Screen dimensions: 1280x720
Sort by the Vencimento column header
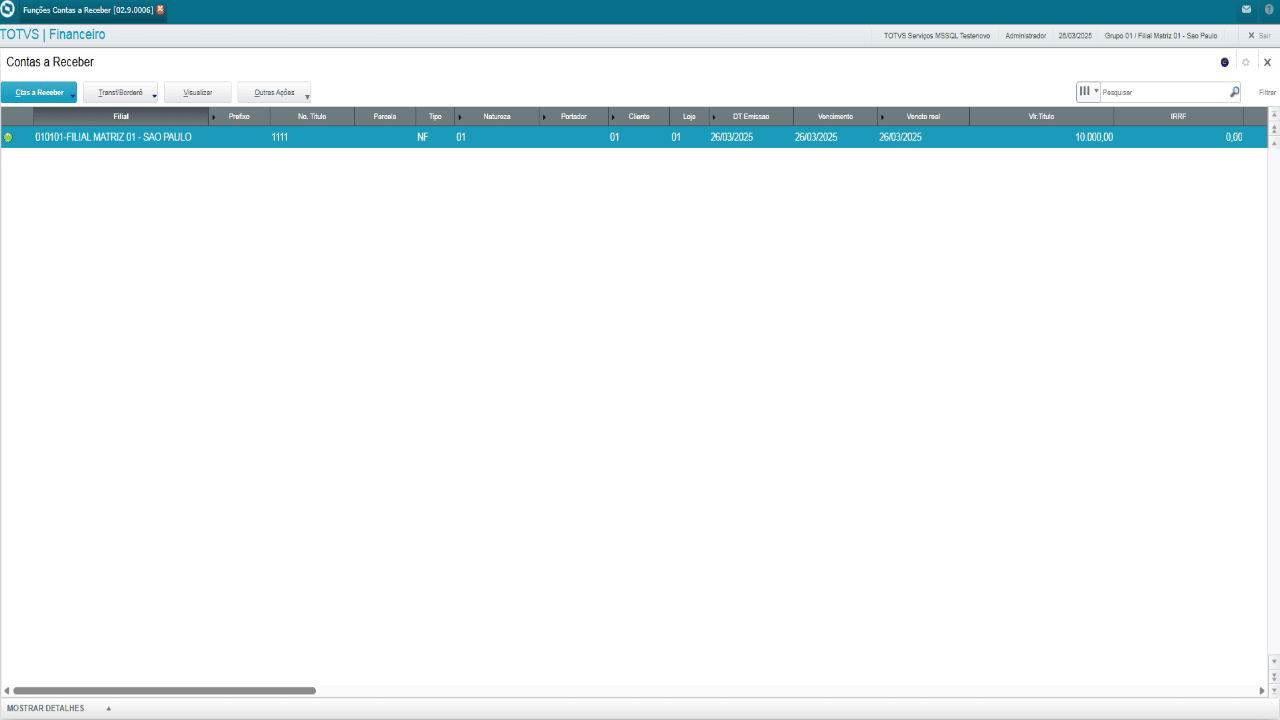click(x=836, y=116)
